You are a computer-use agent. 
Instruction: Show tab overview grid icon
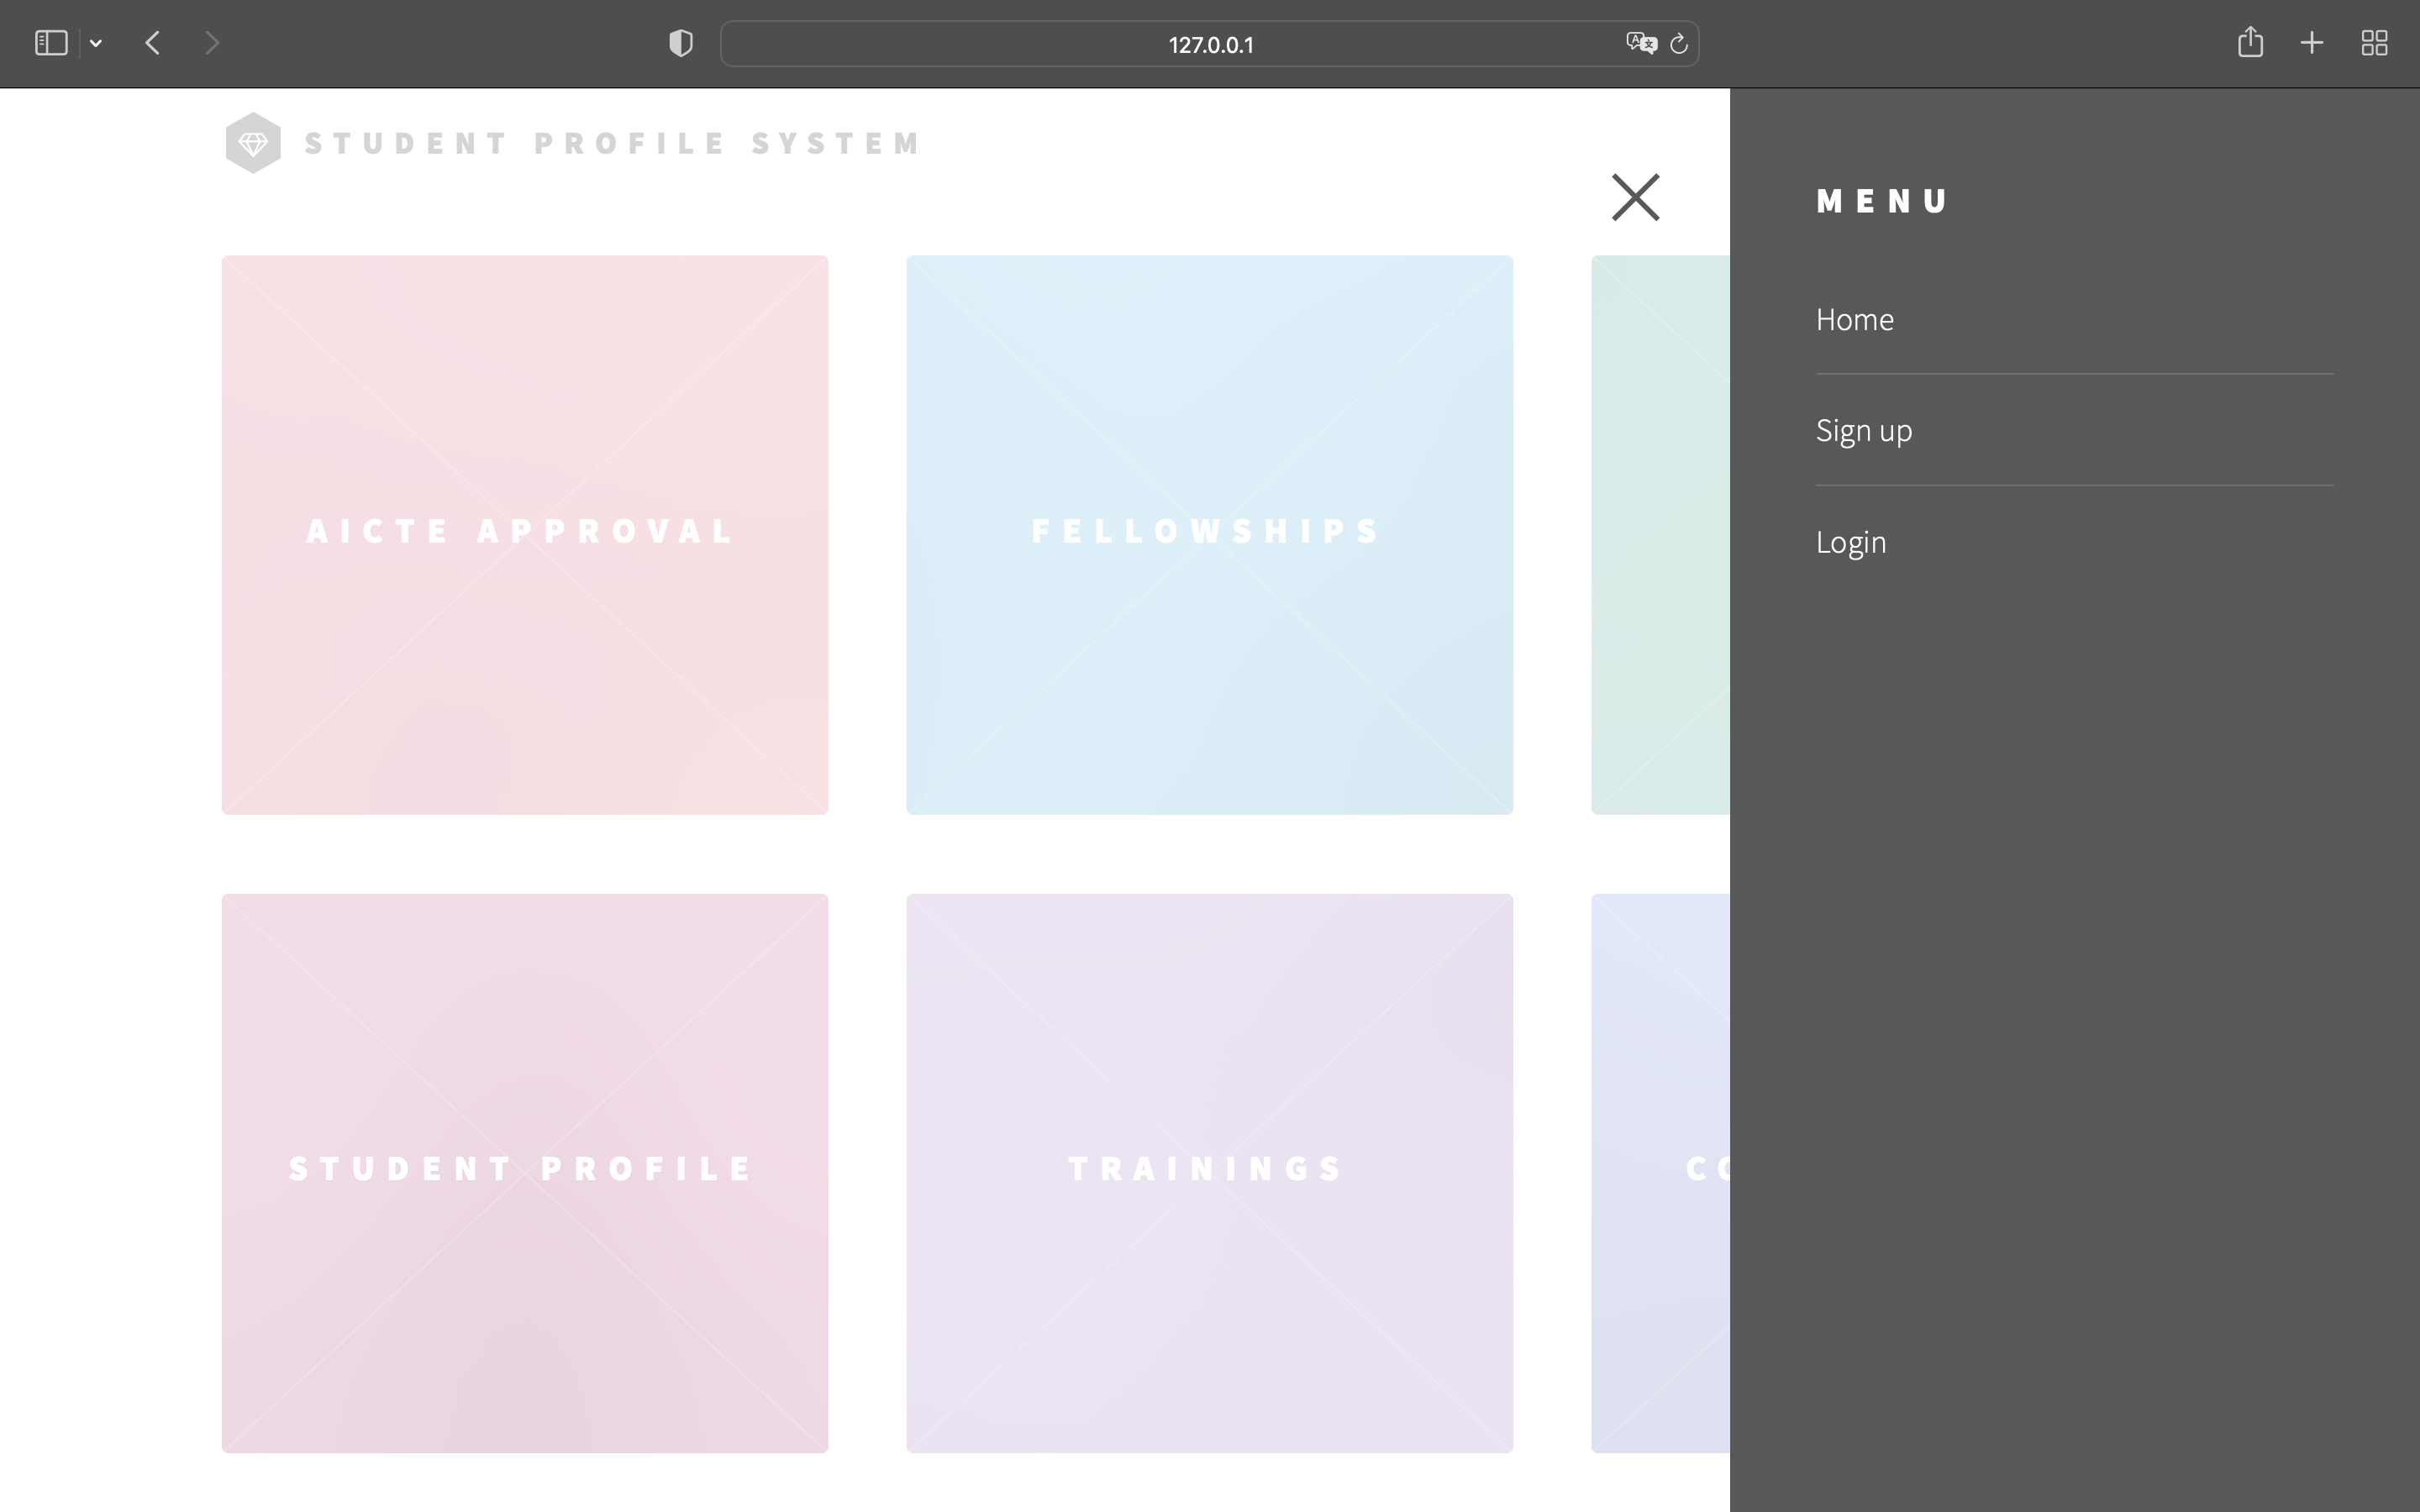point(2374,43)
